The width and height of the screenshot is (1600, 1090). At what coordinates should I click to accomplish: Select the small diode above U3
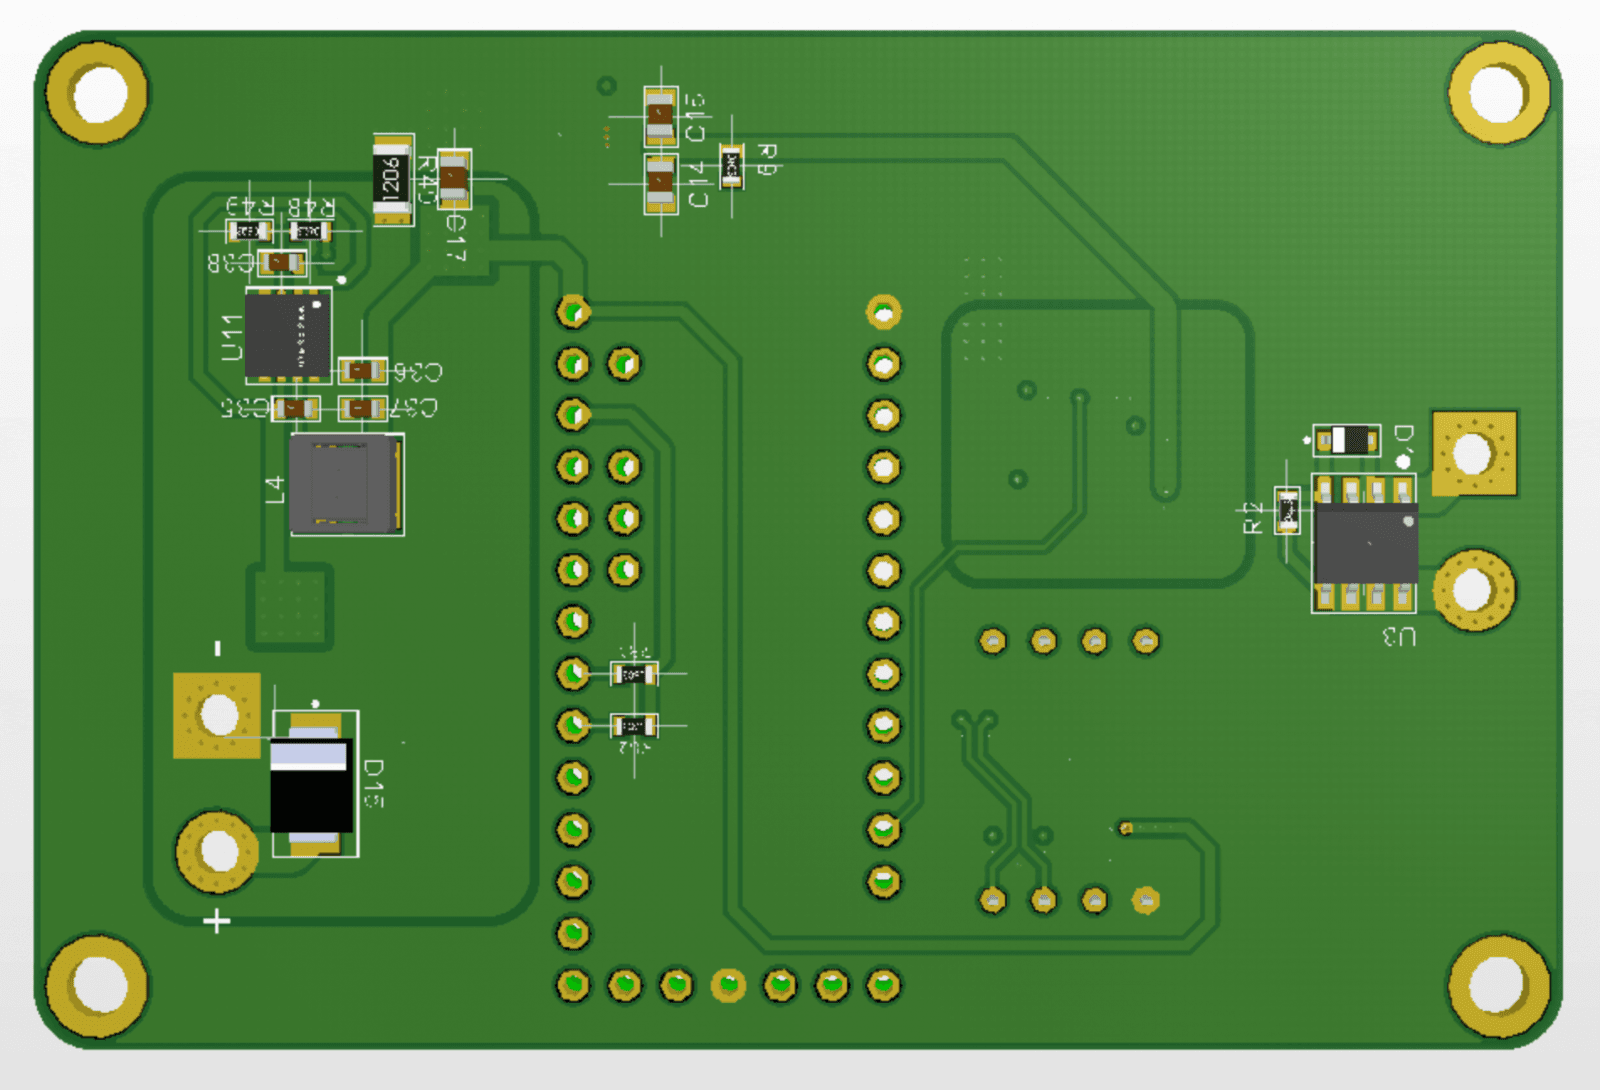point(1347,439)
